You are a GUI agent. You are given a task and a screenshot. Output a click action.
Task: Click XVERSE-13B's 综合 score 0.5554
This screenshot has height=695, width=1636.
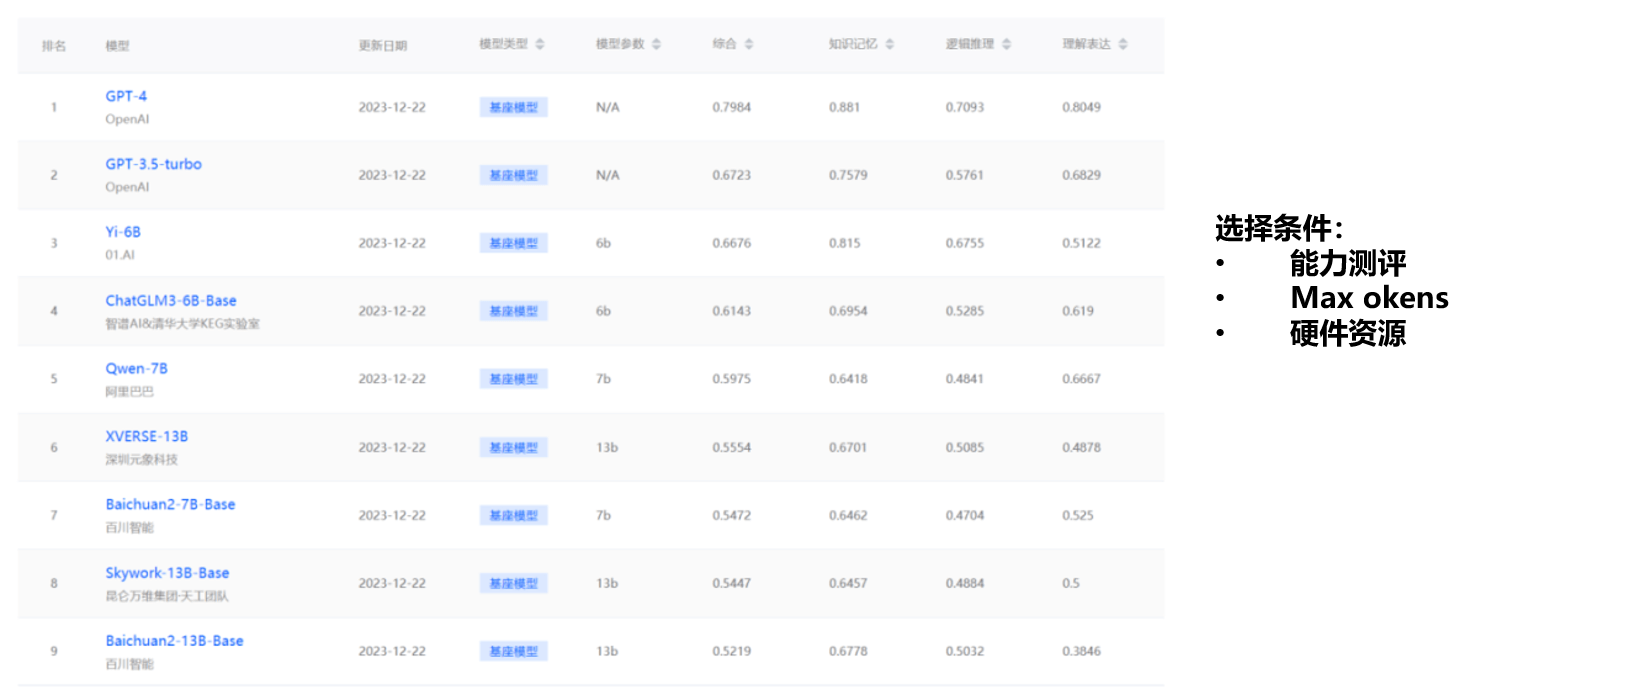coord(732,447)
